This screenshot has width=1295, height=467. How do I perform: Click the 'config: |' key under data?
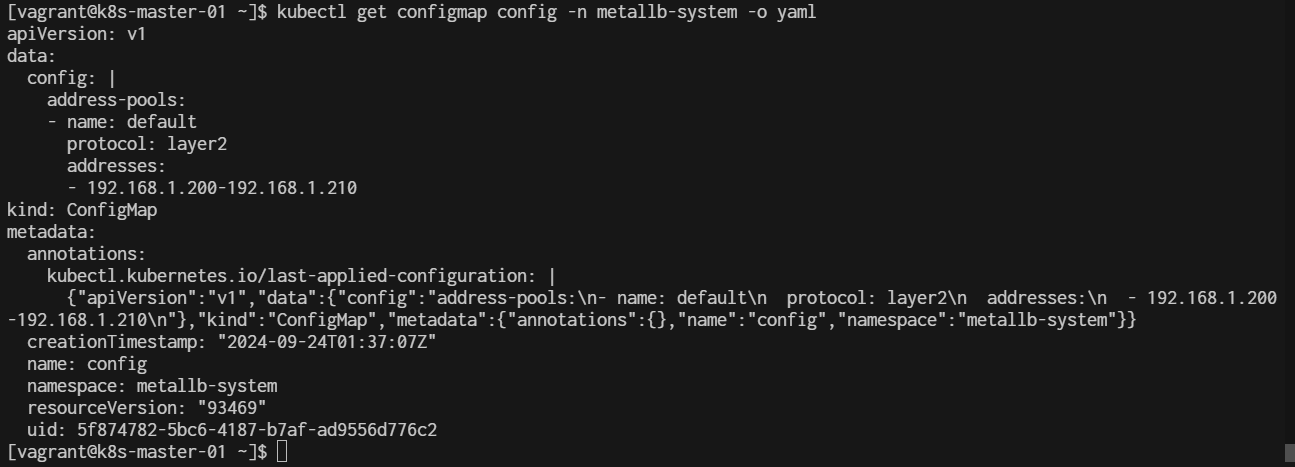[x=72, y=78]
